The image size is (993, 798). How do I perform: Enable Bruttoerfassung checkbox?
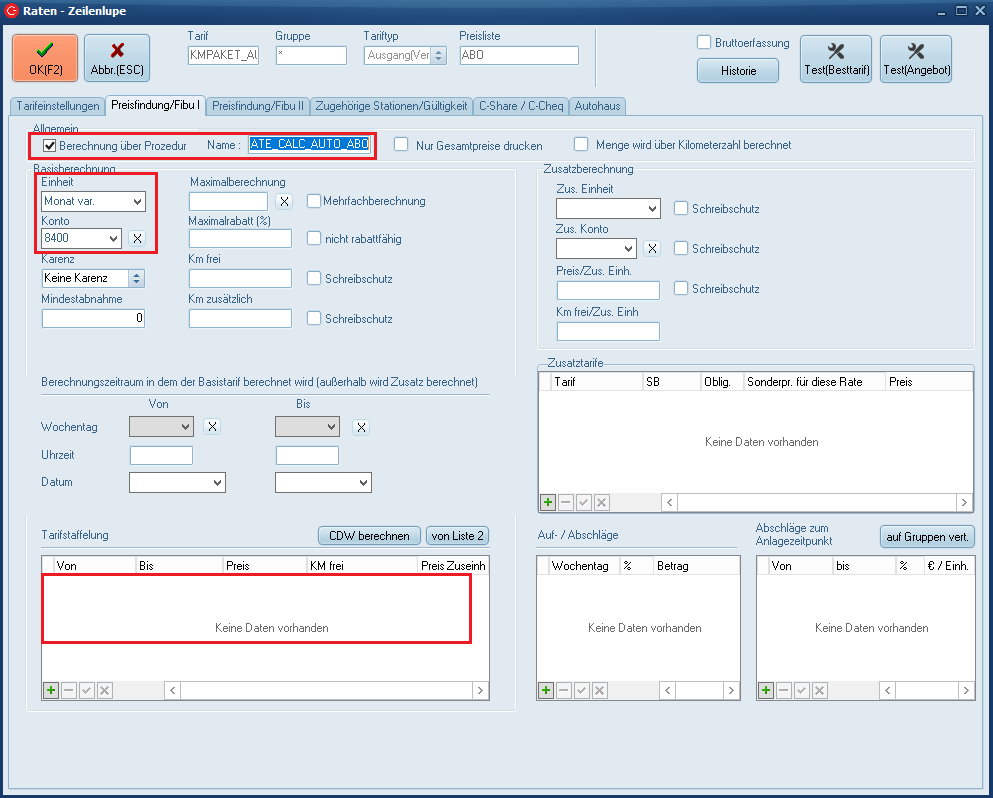pyautogui.click(x=704, y=43)
